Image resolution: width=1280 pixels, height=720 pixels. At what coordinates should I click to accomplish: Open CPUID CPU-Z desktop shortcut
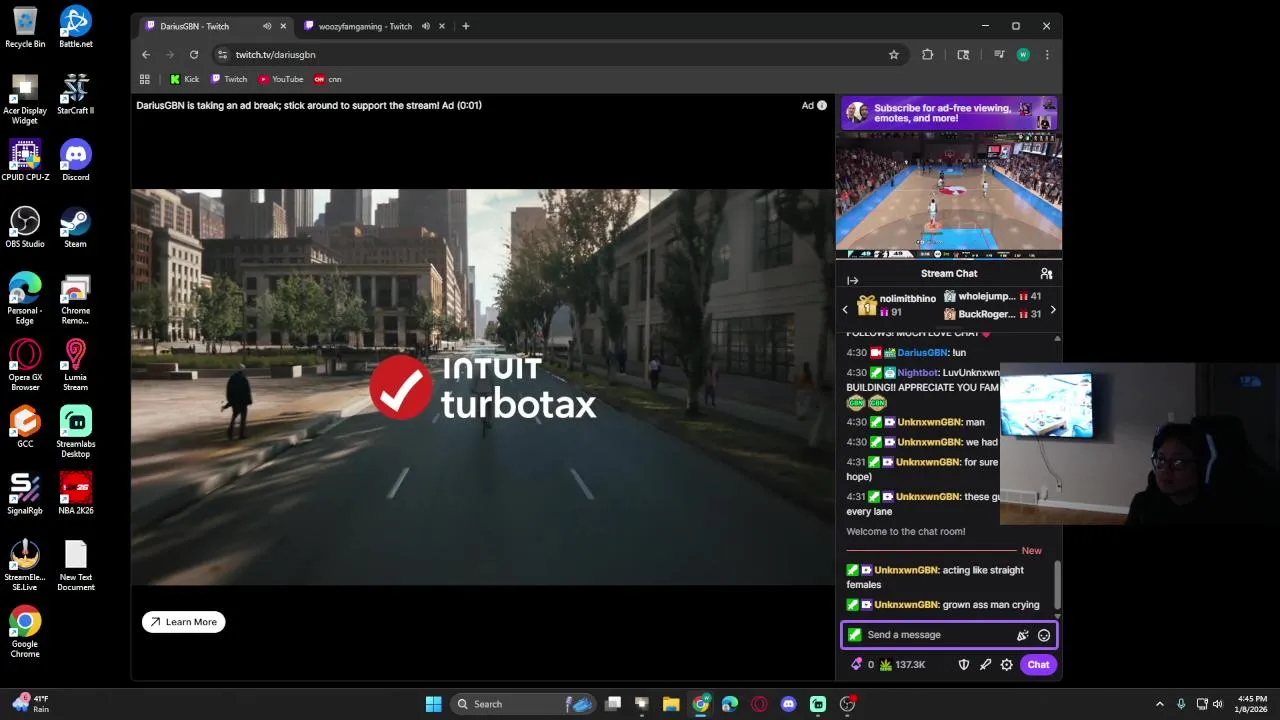[x=25, y=160]
